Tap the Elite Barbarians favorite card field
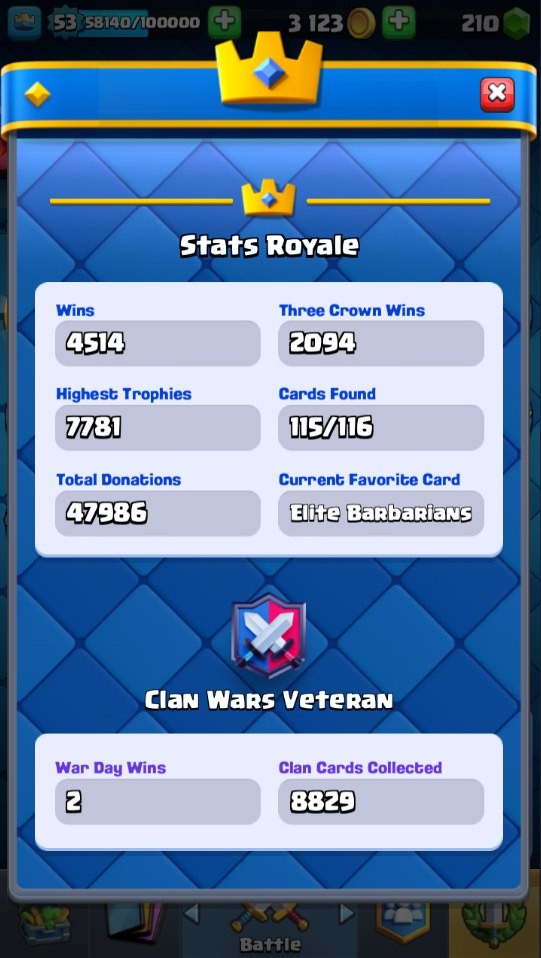The width and height of the screenshot is (541, 958). coord(381,513)
